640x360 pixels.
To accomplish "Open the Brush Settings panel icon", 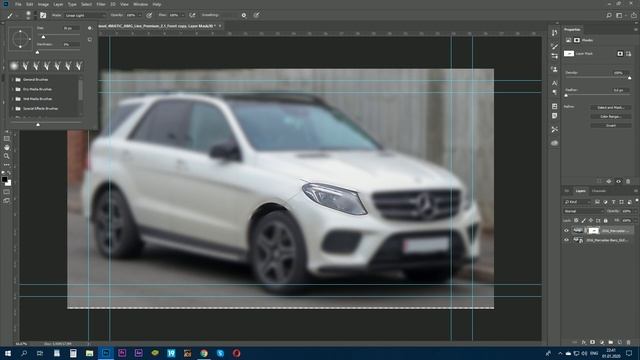I will tap(554, 46).
